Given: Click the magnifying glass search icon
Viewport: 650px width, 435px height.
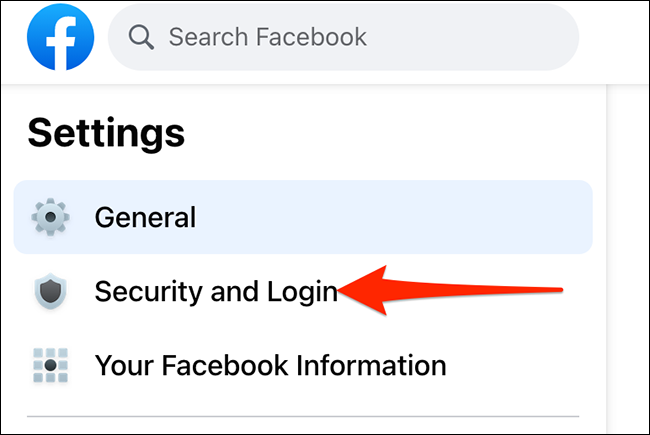Looking at the screenshot, I should click(142, 39).
